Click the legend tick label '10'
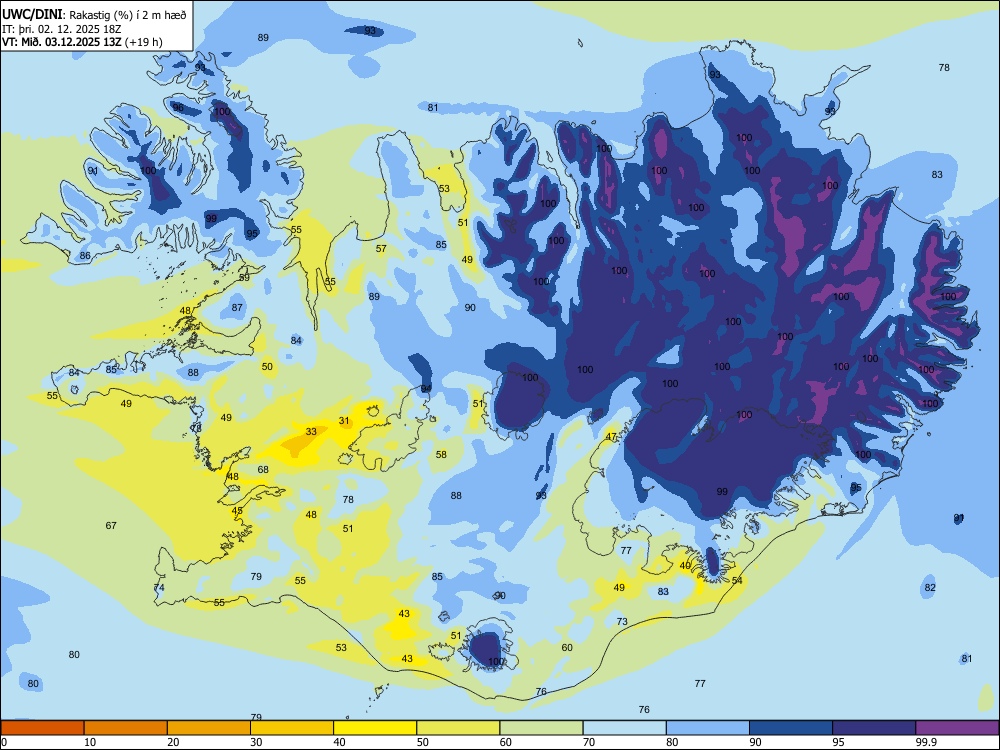Viewport: 1000px width, 750px height. [x=90, y=742]
